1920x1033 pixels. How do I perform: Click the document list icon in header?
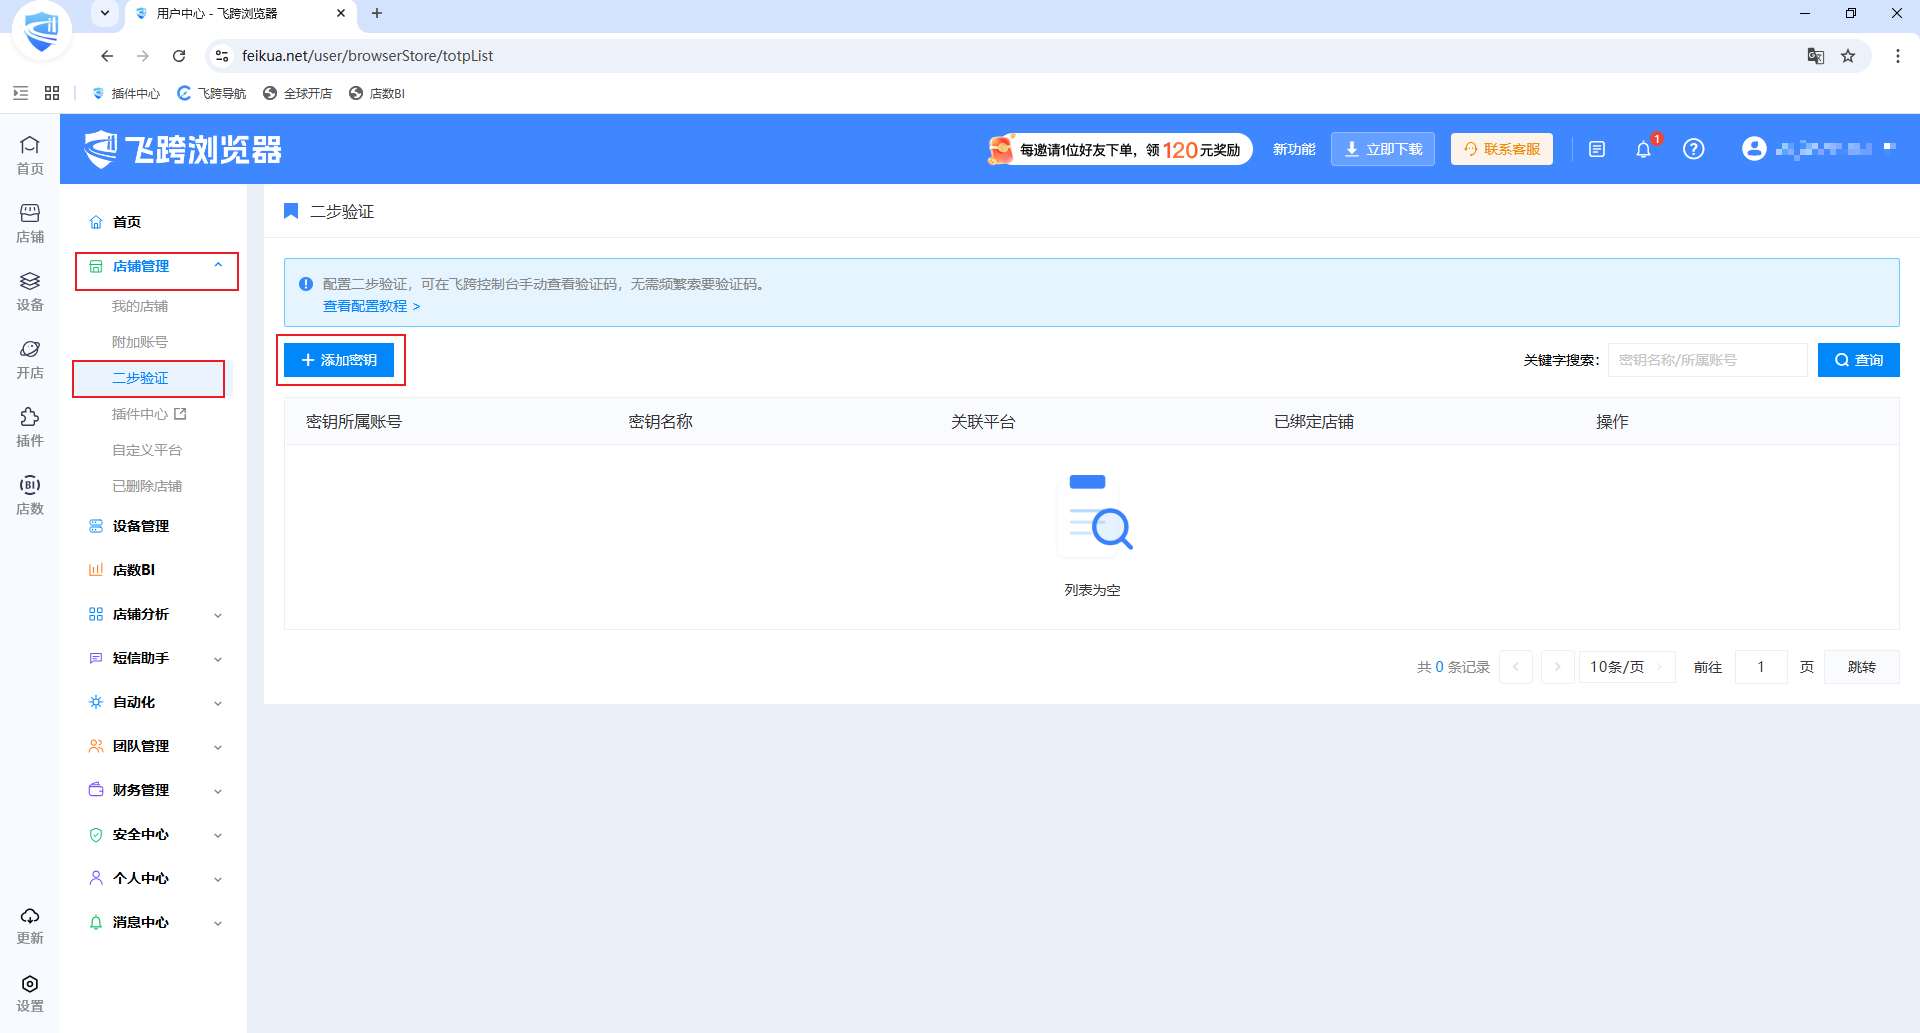(1597, 149)
